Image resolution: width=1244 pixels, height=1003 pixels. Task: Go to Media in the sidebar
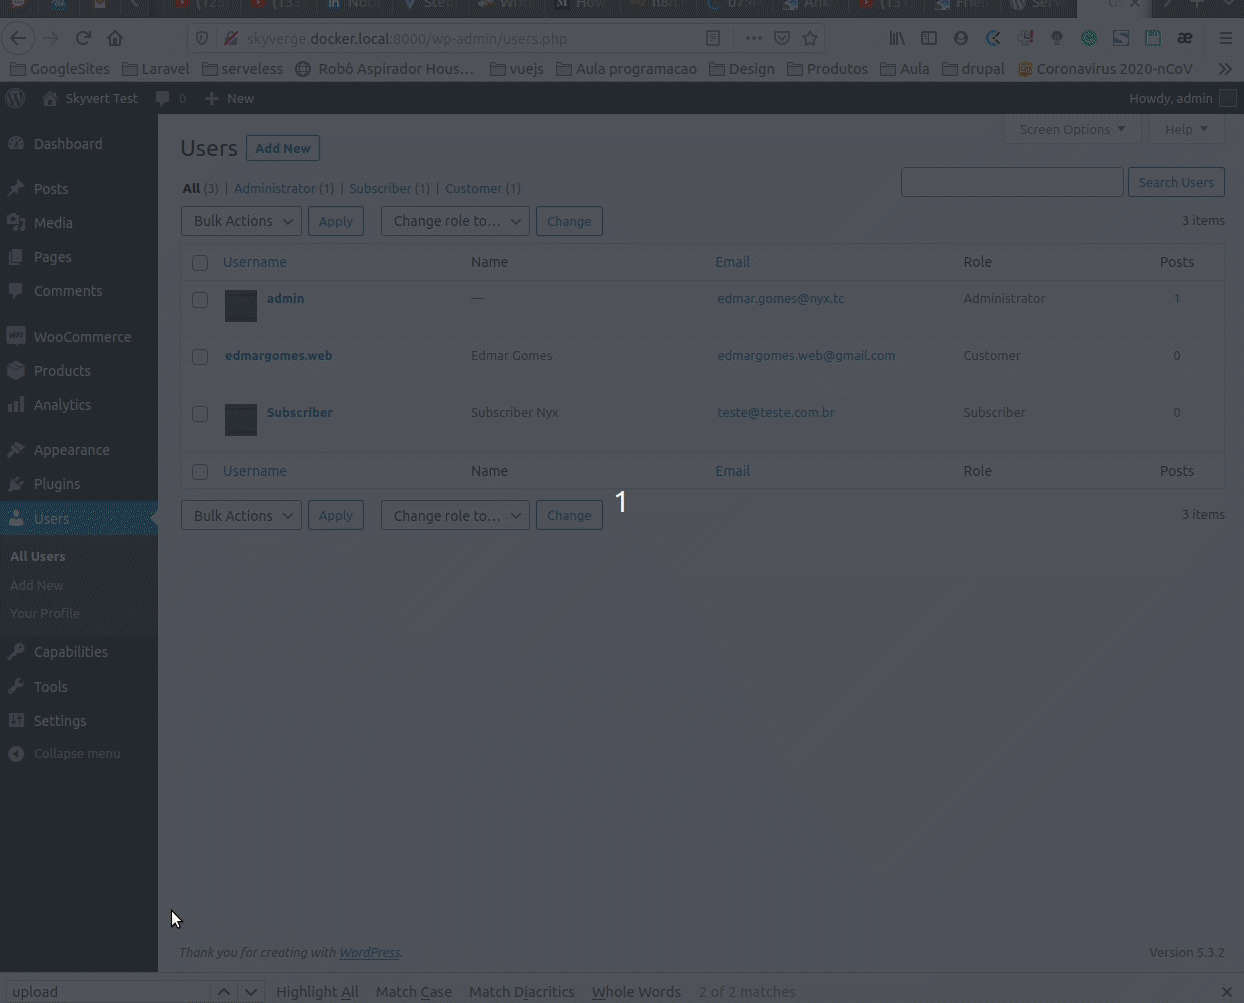click(x=53, y=223)
